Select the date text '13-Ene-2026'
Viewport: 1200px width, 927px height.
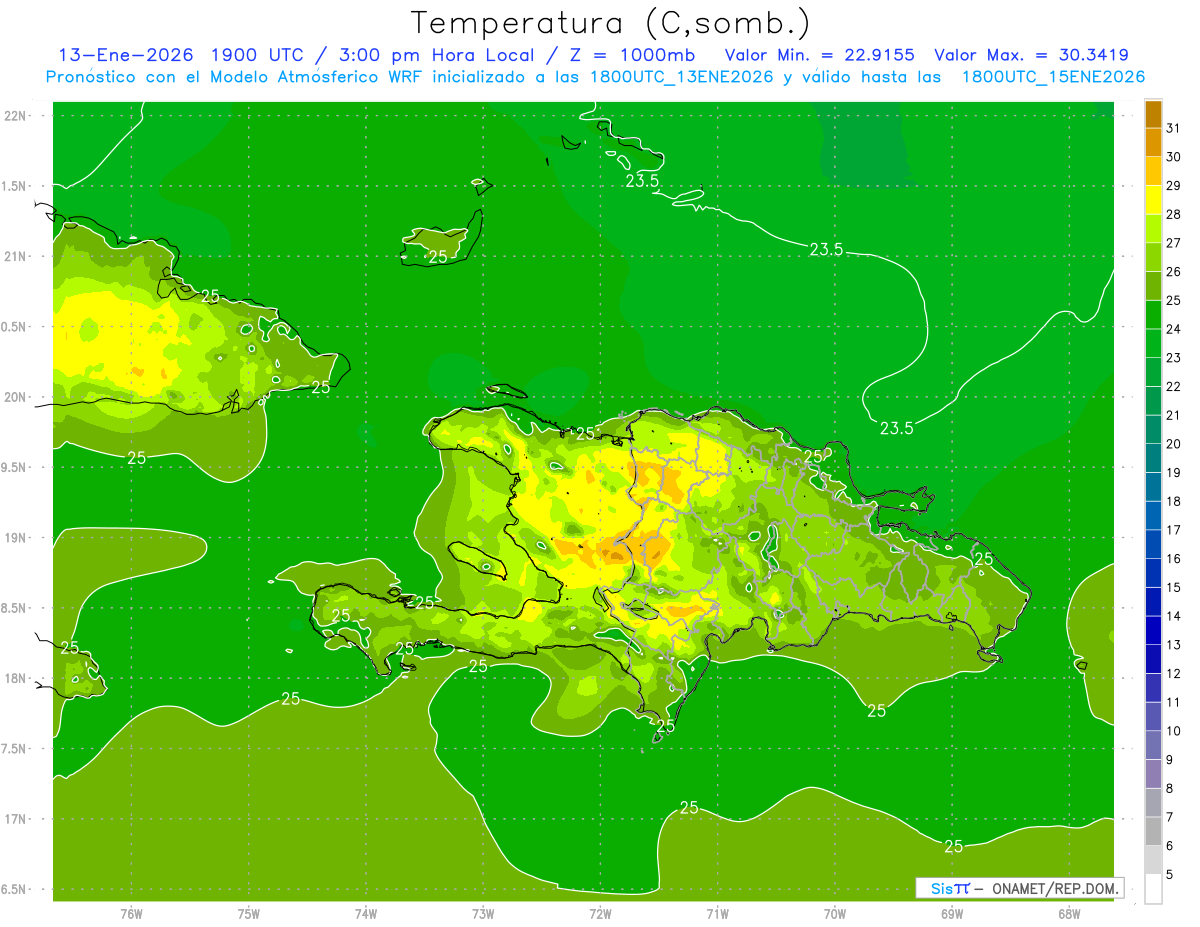tap(125, 55)
